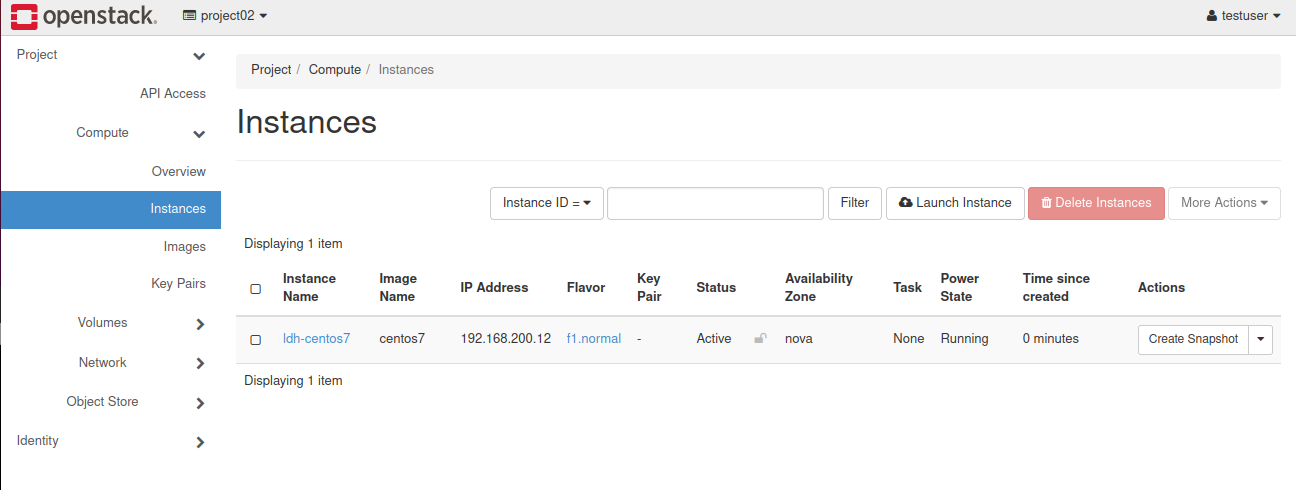Viewport: 1296px width, 490px height.
Task: Open the Instance ID filter type dropdown
Action: [546, 203]
